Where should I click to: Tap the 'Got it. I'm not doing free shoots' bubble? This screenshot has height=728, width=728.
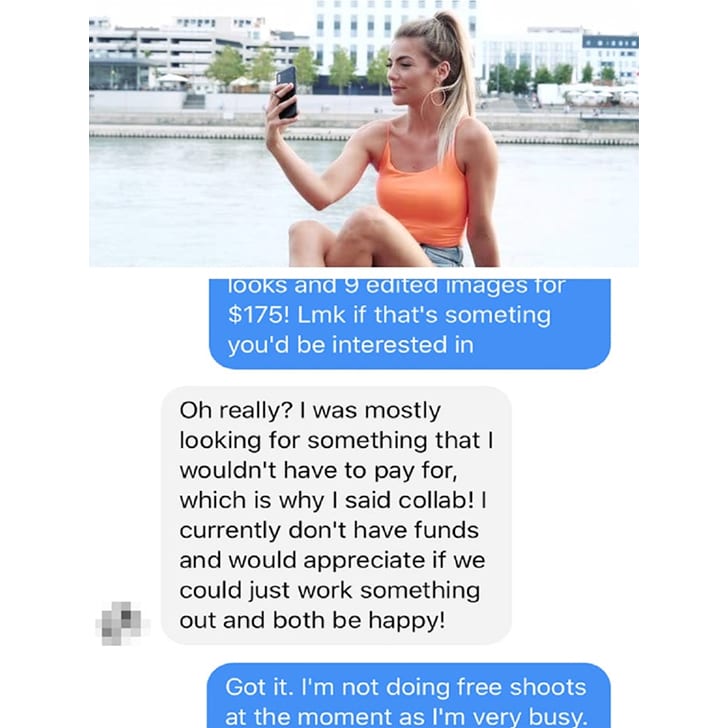[x=409, y=696]
